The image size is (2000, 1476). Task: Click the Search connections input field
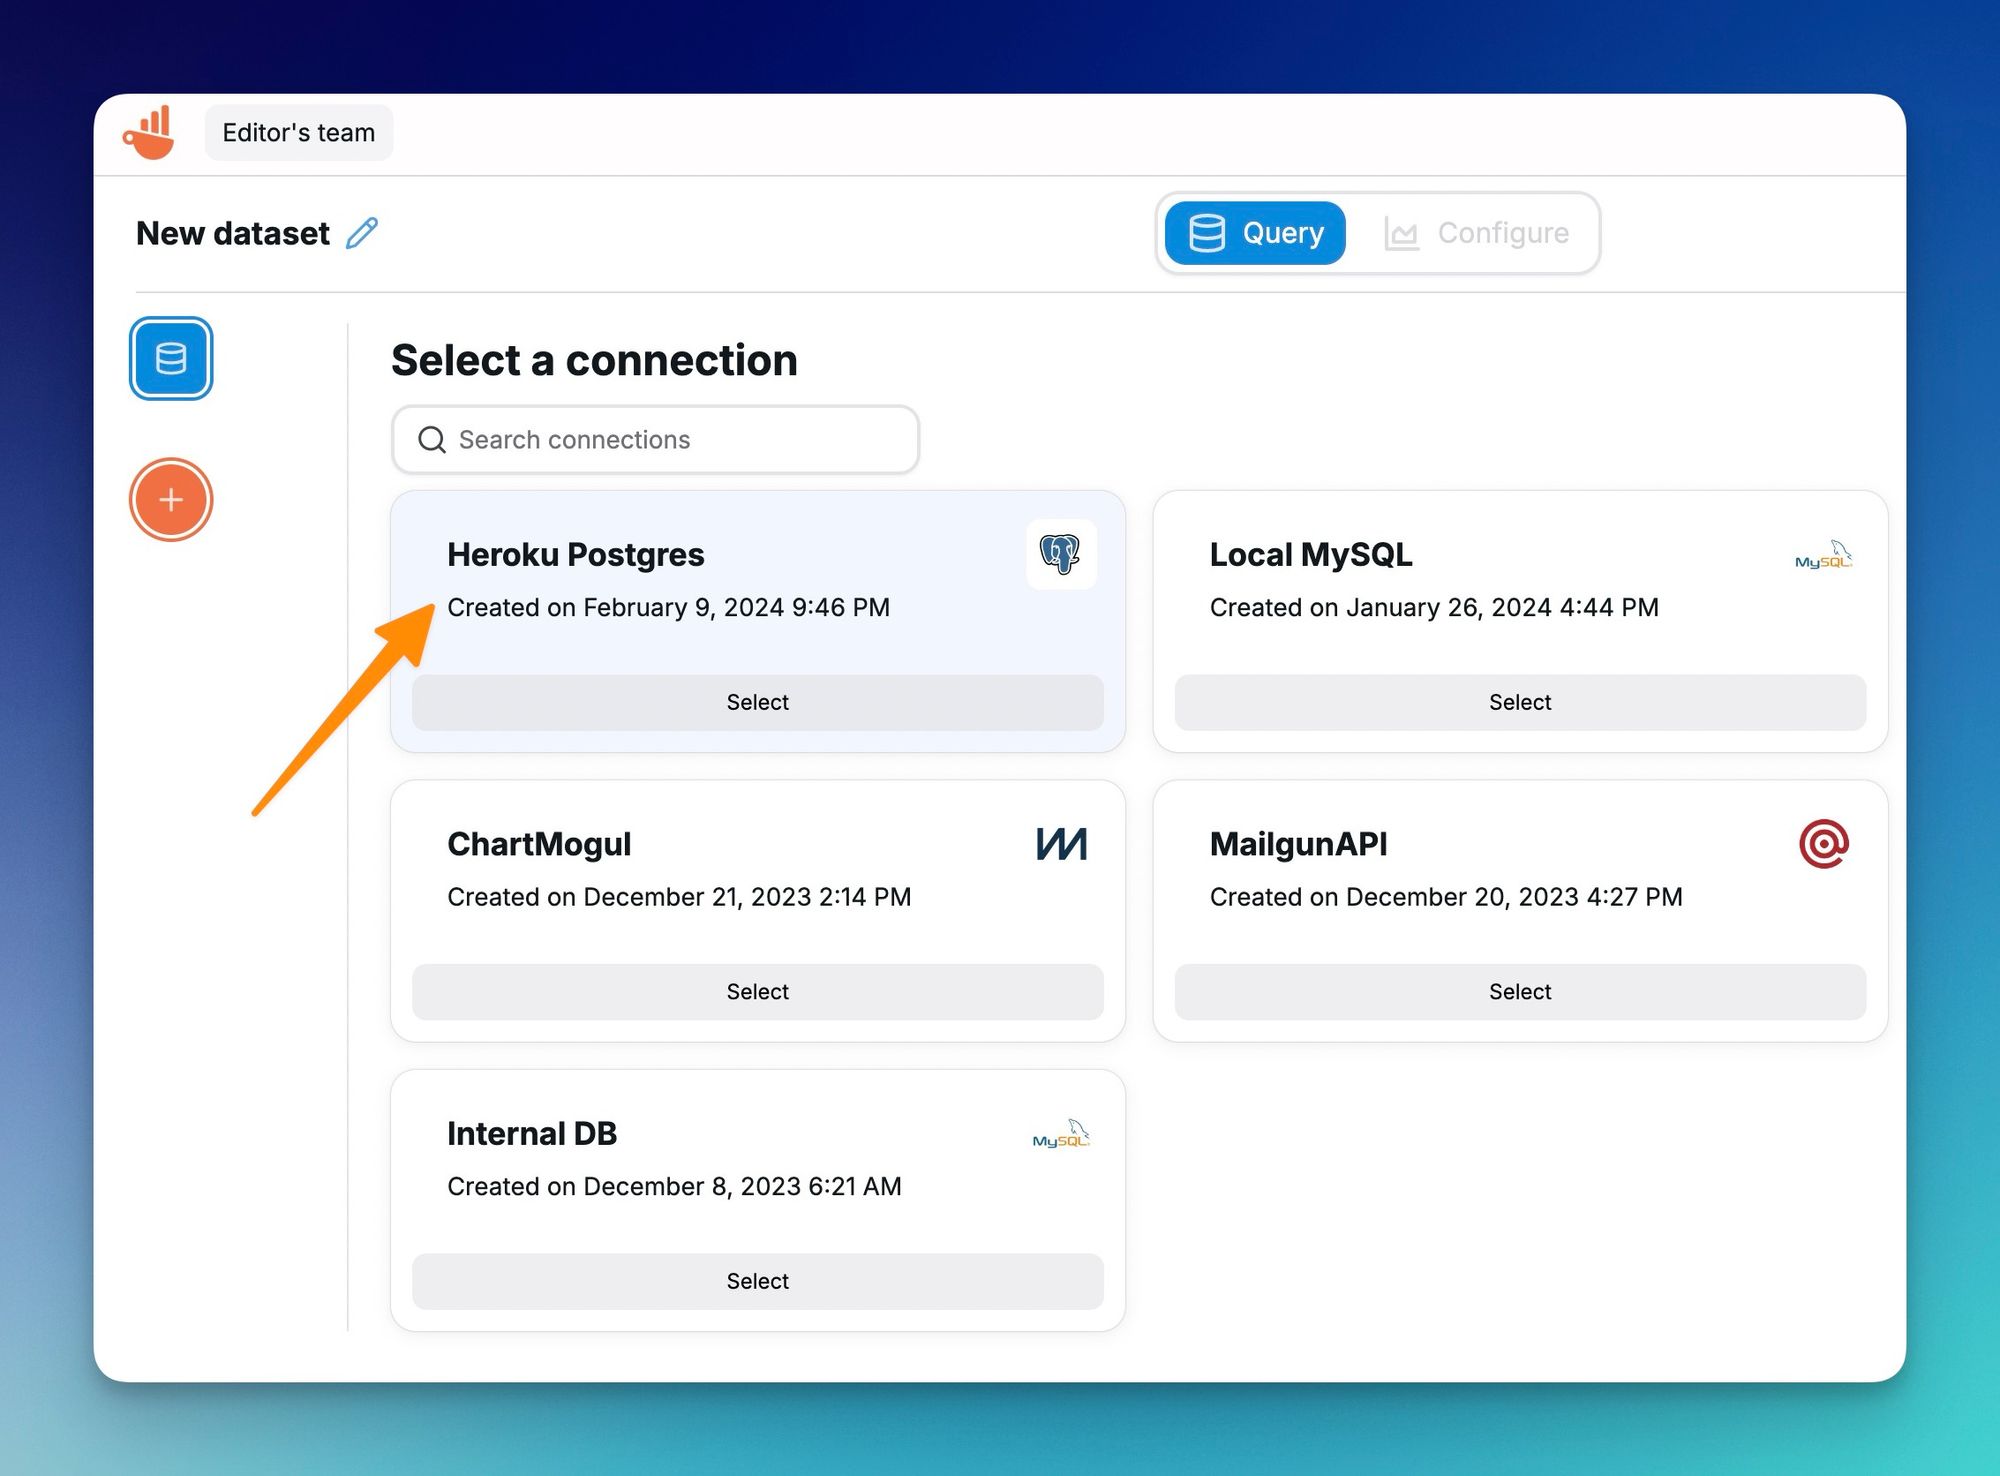coord(654,438)
